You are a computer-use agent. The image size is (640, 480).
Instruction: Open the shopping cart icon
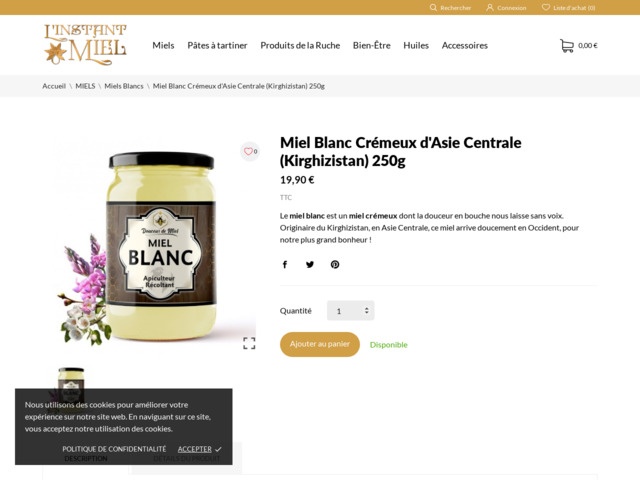567,45
